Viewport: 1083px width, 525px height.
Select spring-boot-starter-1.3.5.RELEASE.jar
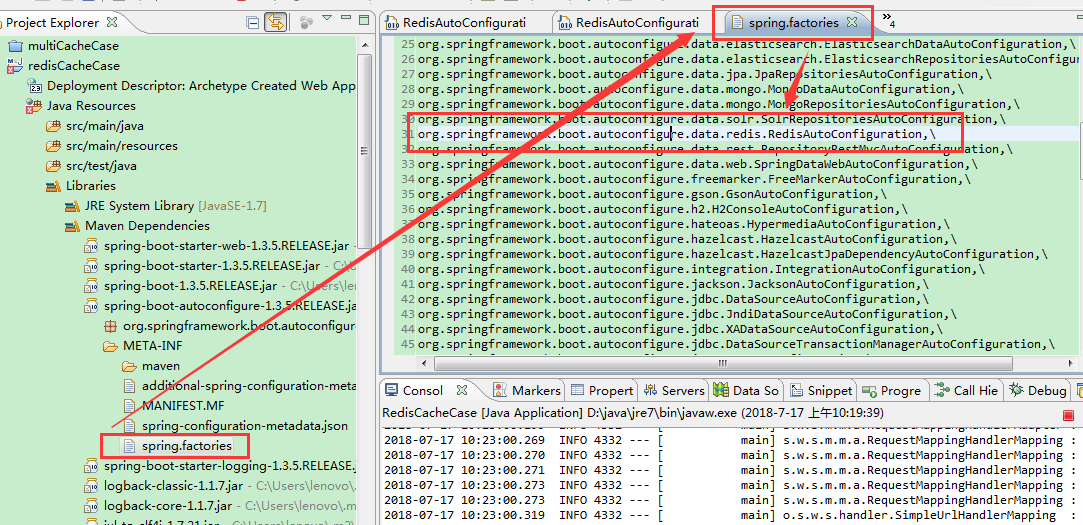point(212,266)
